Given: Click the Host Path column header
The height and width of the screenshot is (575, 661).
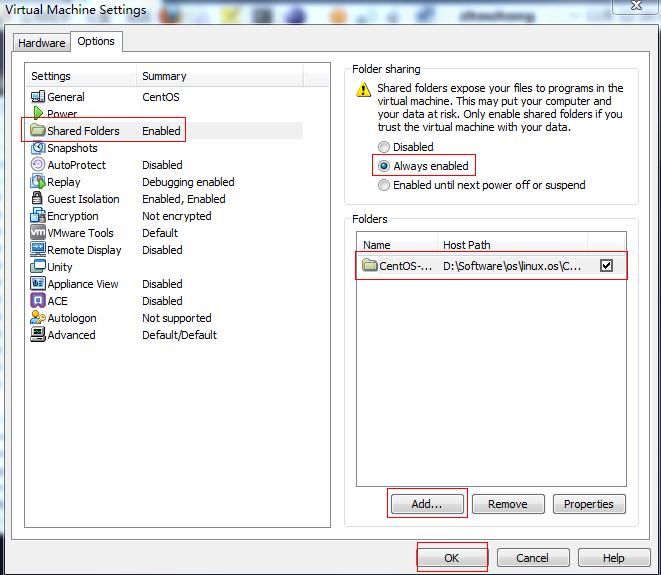Looking at the screenshot, I should tap(513, 245).
